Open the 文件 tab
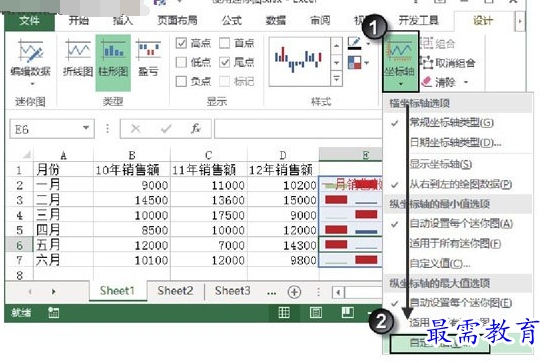The height and width of the screenshot is (363, 548). (30, 21)
